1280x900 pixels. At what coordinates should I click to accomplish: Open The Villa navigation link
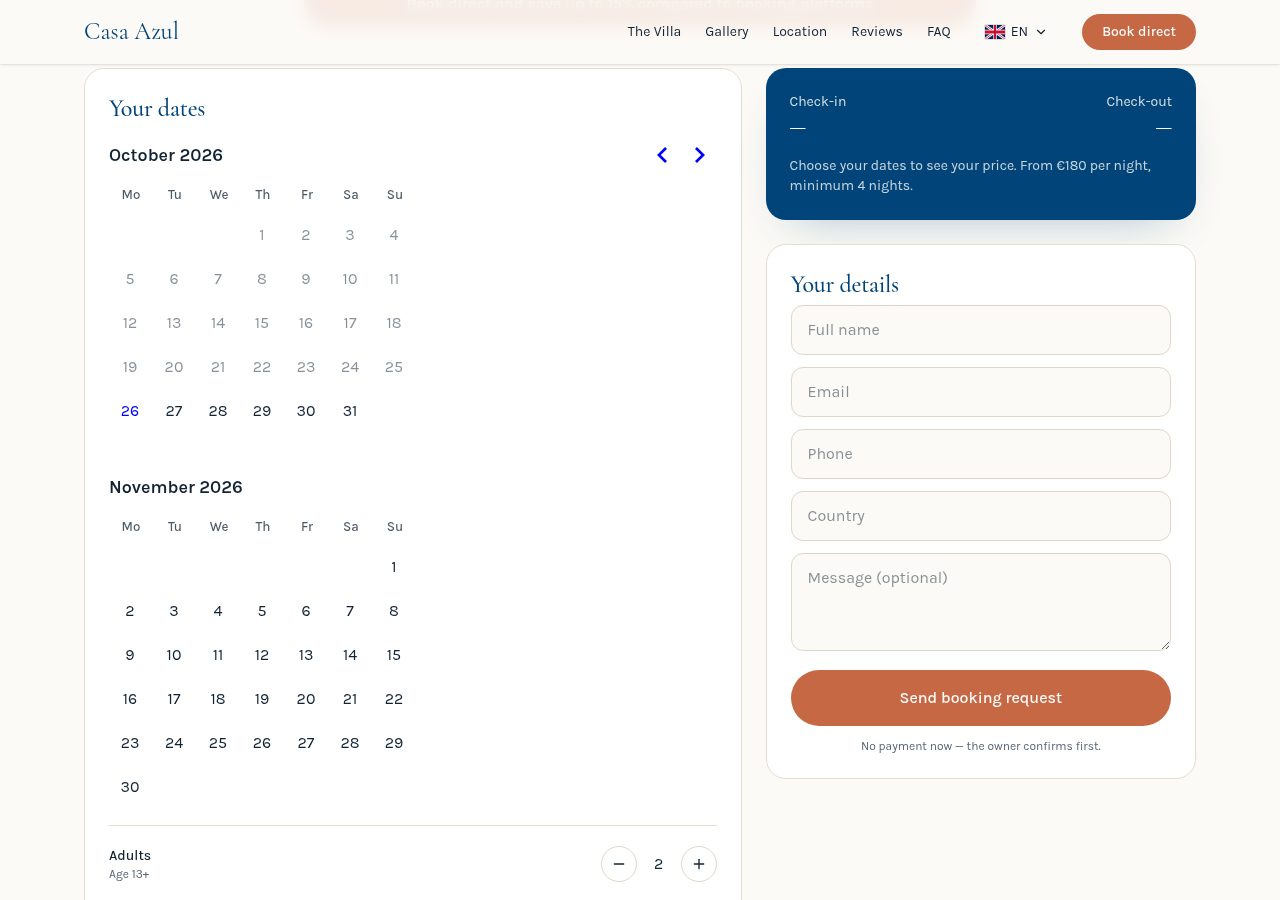(654, 32)
